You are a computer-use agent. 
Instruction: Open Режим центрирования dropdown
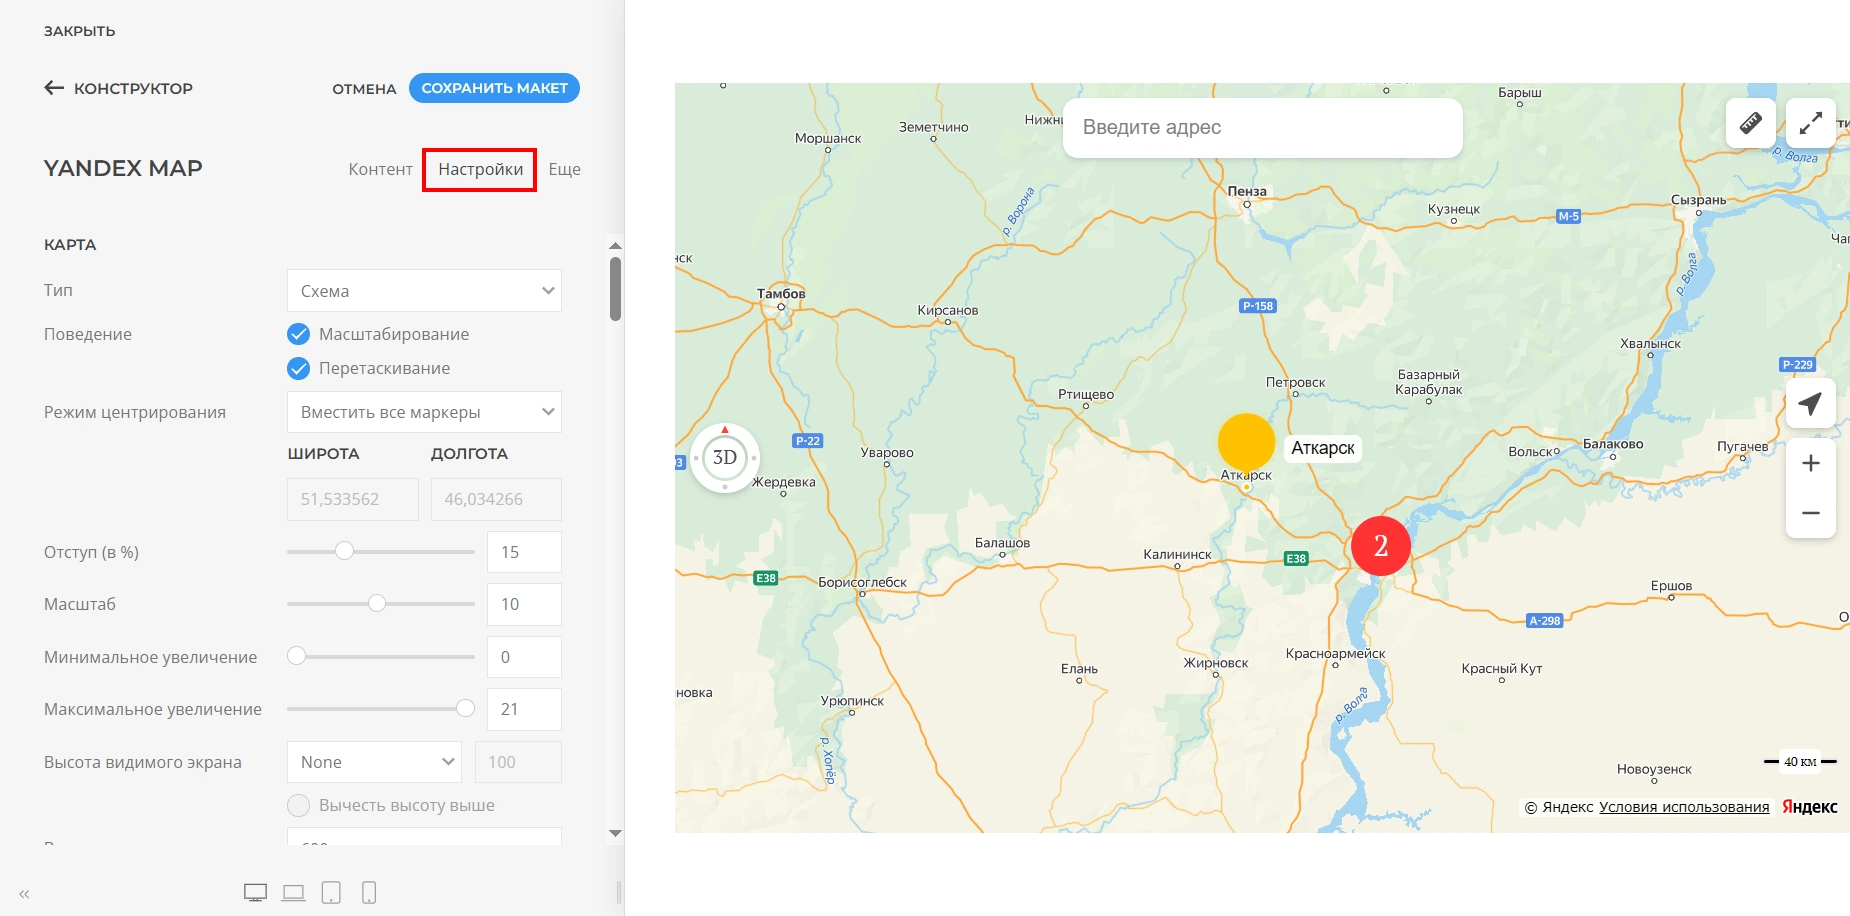424,412
